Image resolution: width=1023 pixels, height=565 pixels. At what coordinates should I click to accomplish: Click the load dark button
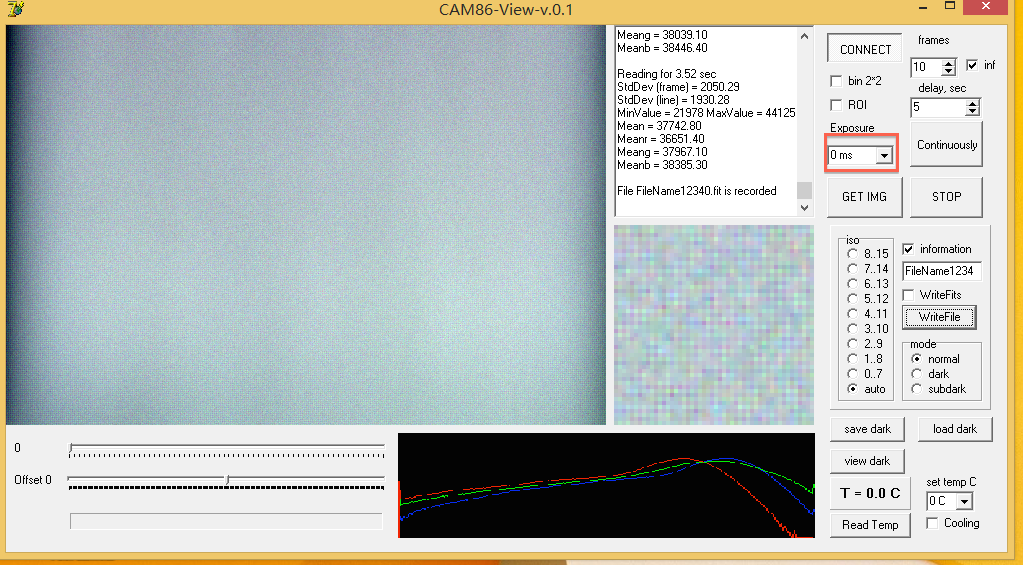[955, 429]
